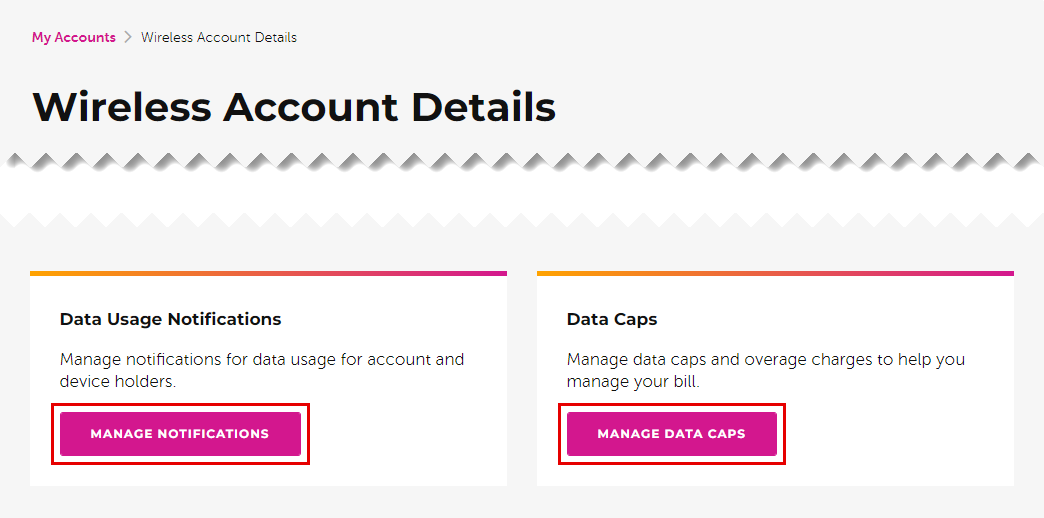
Task: Click the breadcrumb chevron separator arrow
Action: coord(128,38)
